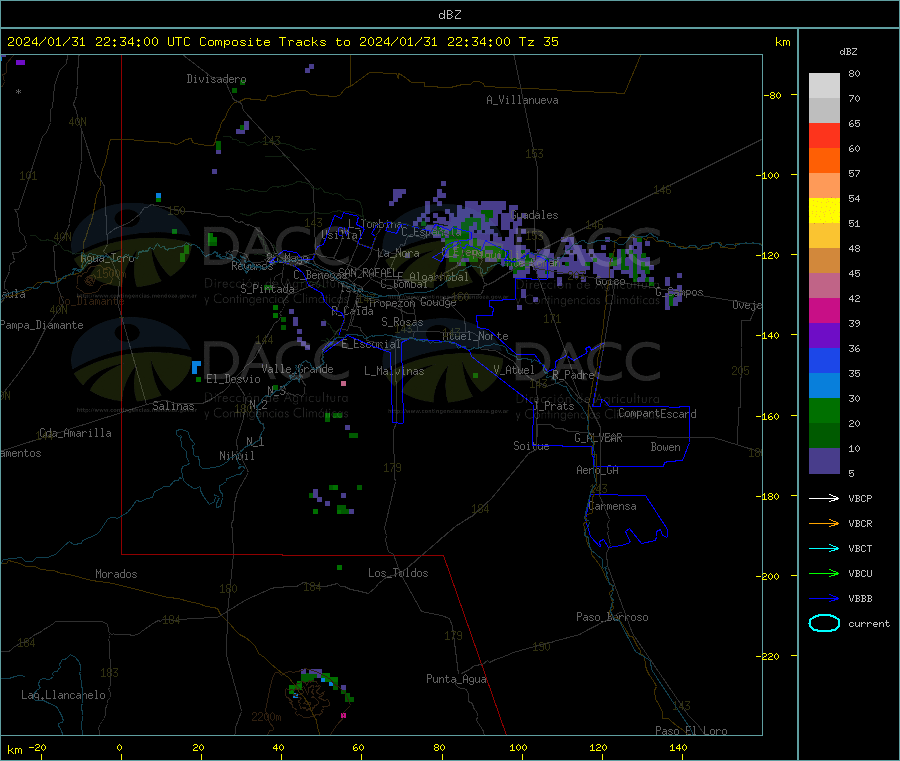
Task: Click the Cda_Amarilla location label
Action: [75, 433]
